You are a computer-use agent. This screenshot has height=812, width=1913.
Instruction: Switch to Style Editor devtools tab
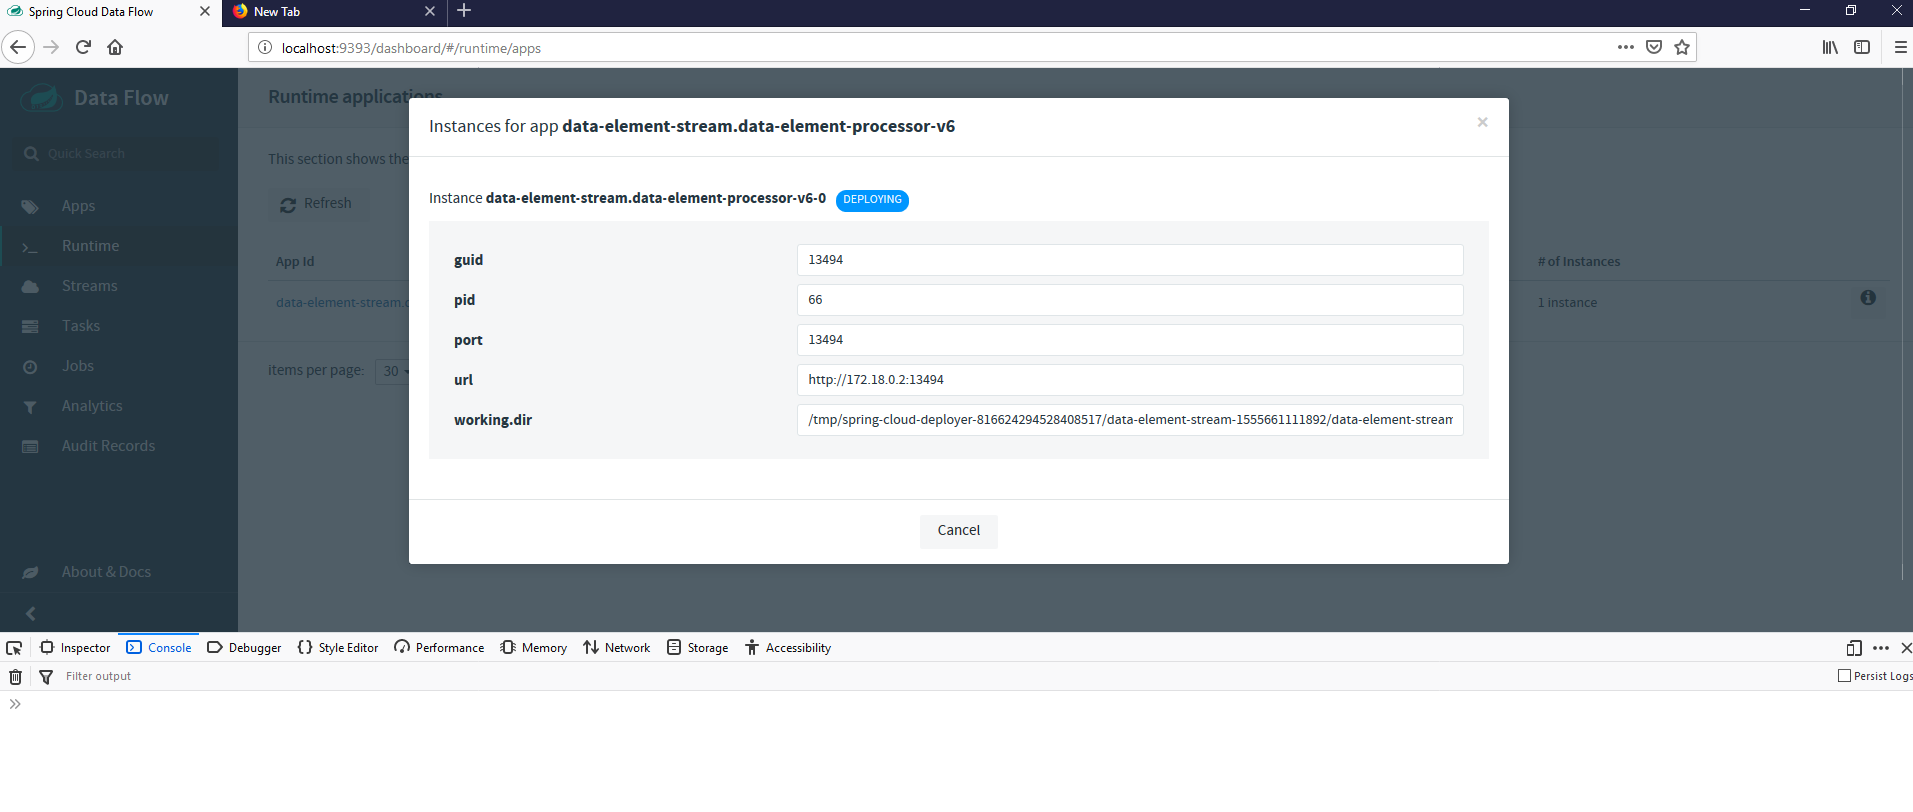point(338,648)
